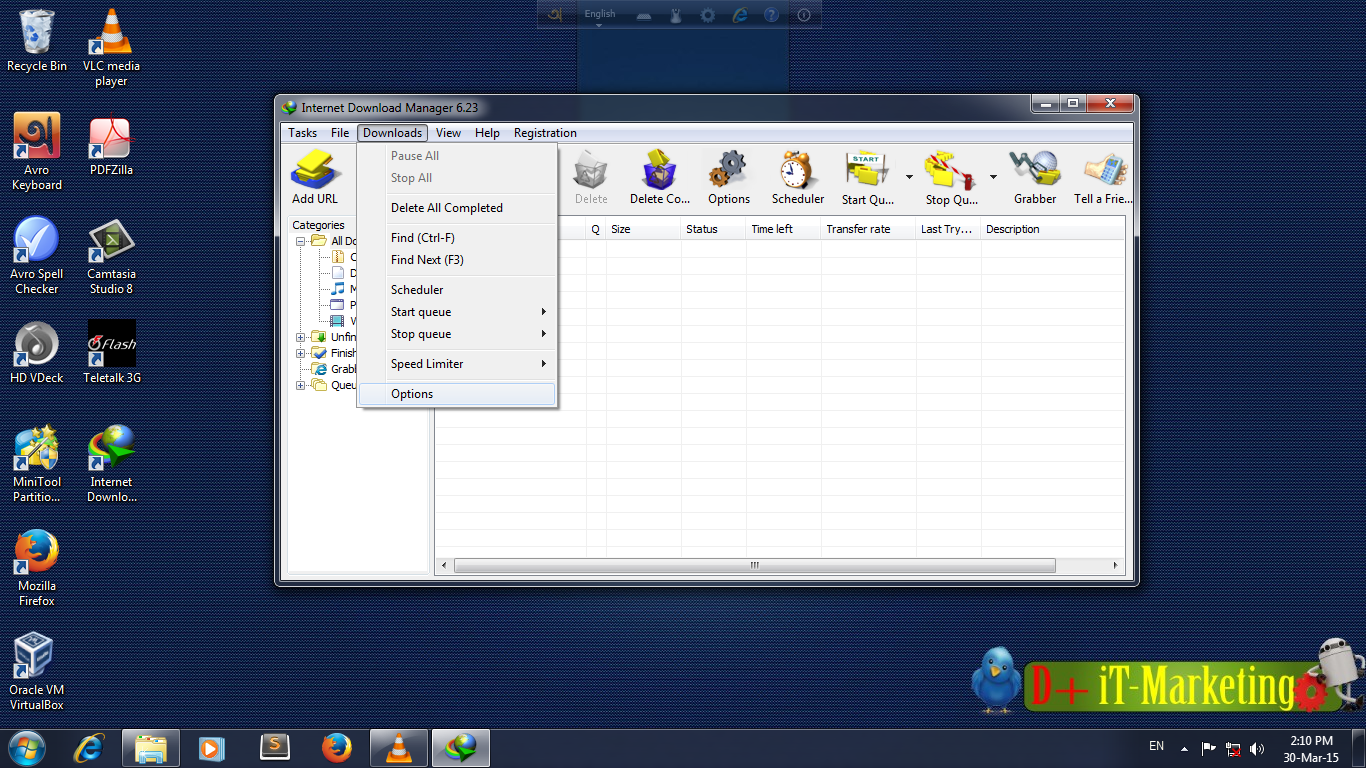Image resolution: width=1366 pixels, height=768 pixels.
Task: Expand the Speed Limiter submenu
Action: [x=457, y=364]
